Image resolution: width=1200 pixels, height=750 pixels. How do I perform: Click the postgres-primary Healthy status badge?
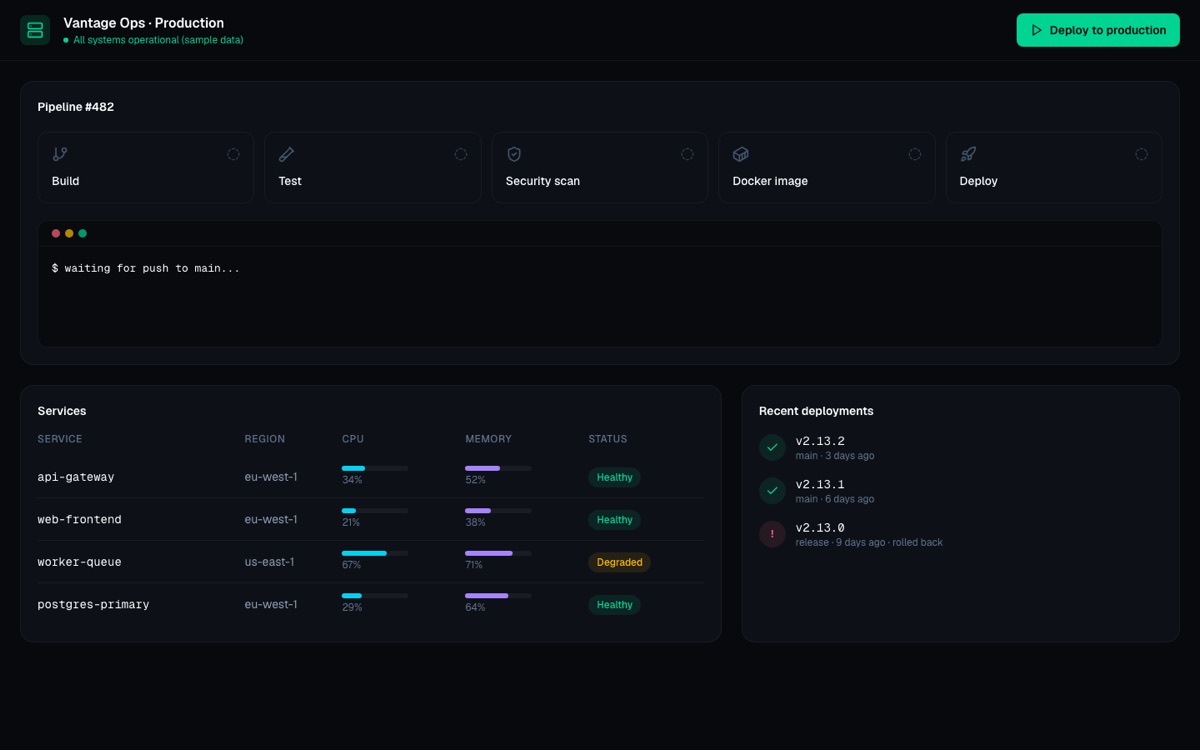(614, 605)
